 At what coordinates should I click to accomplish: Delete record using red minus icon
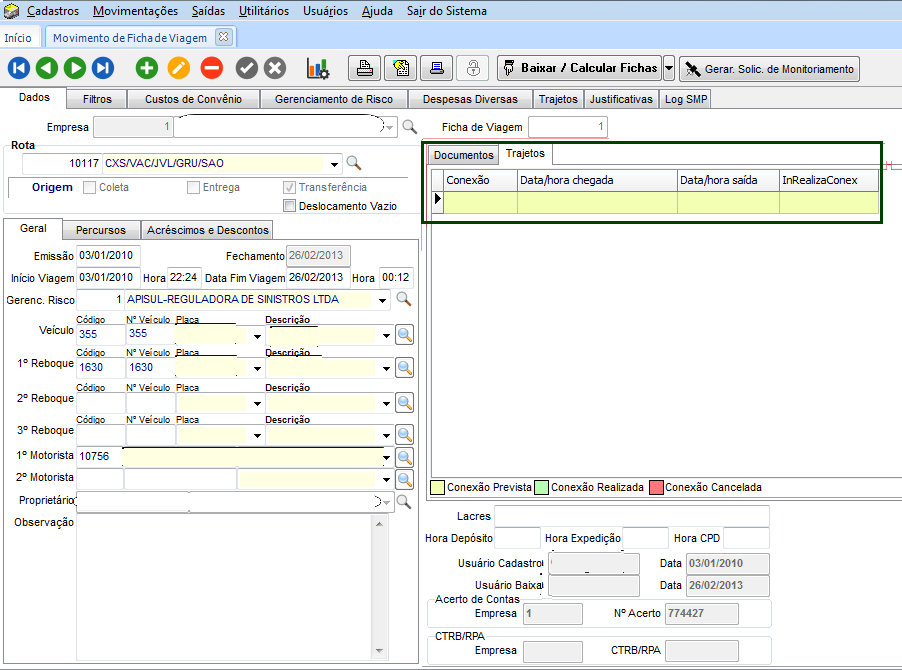(x=211, y=68)
